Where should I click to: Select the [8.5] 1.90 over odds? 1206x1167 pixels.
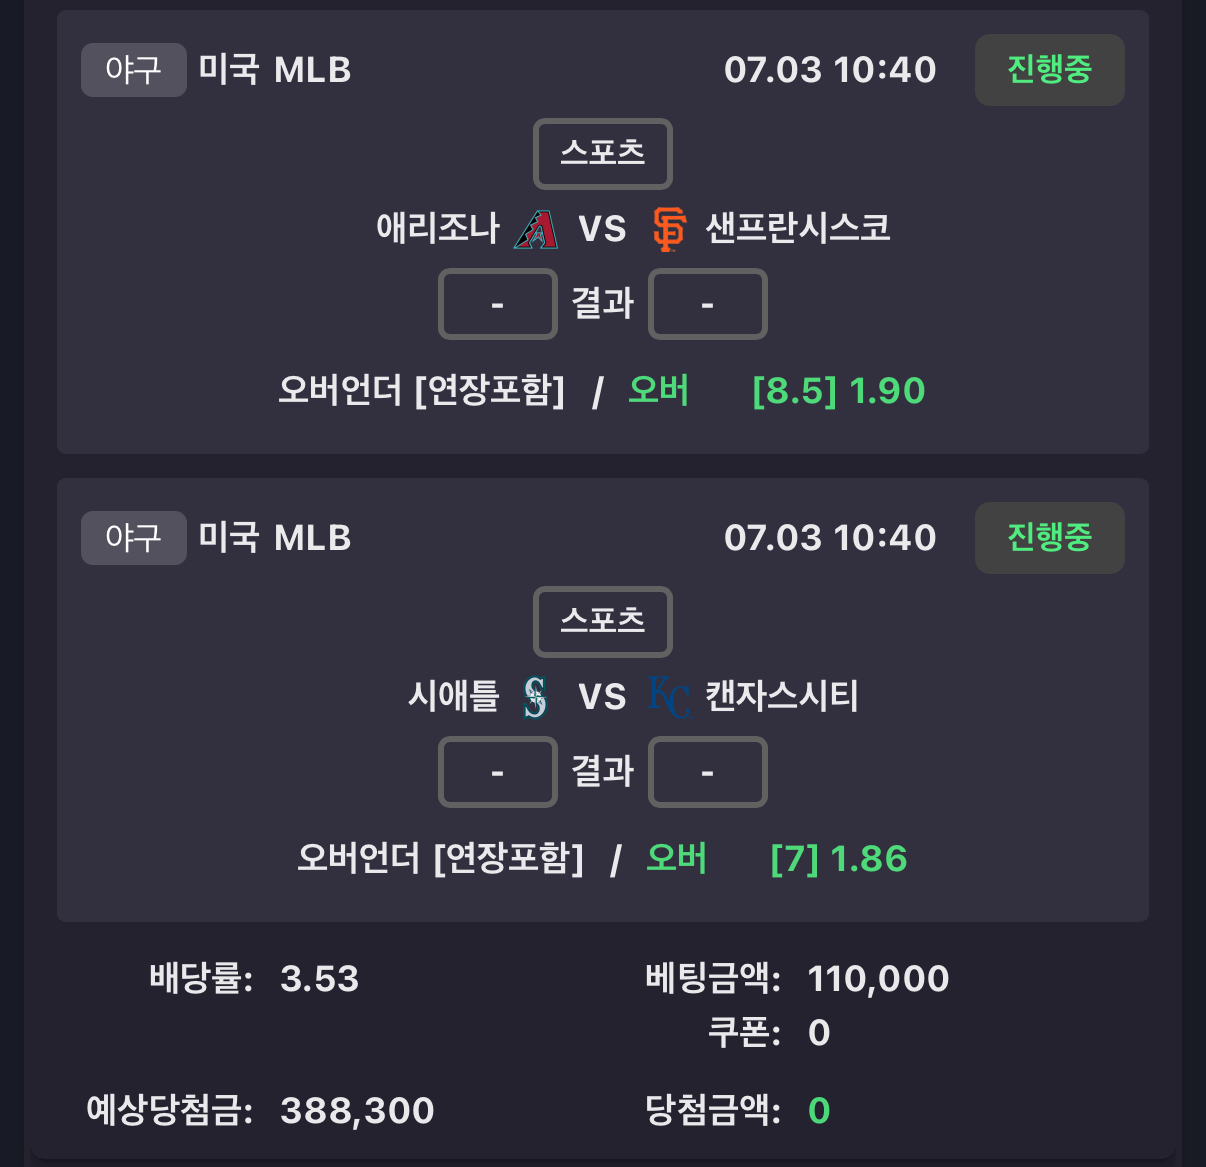tap(839, 391)
